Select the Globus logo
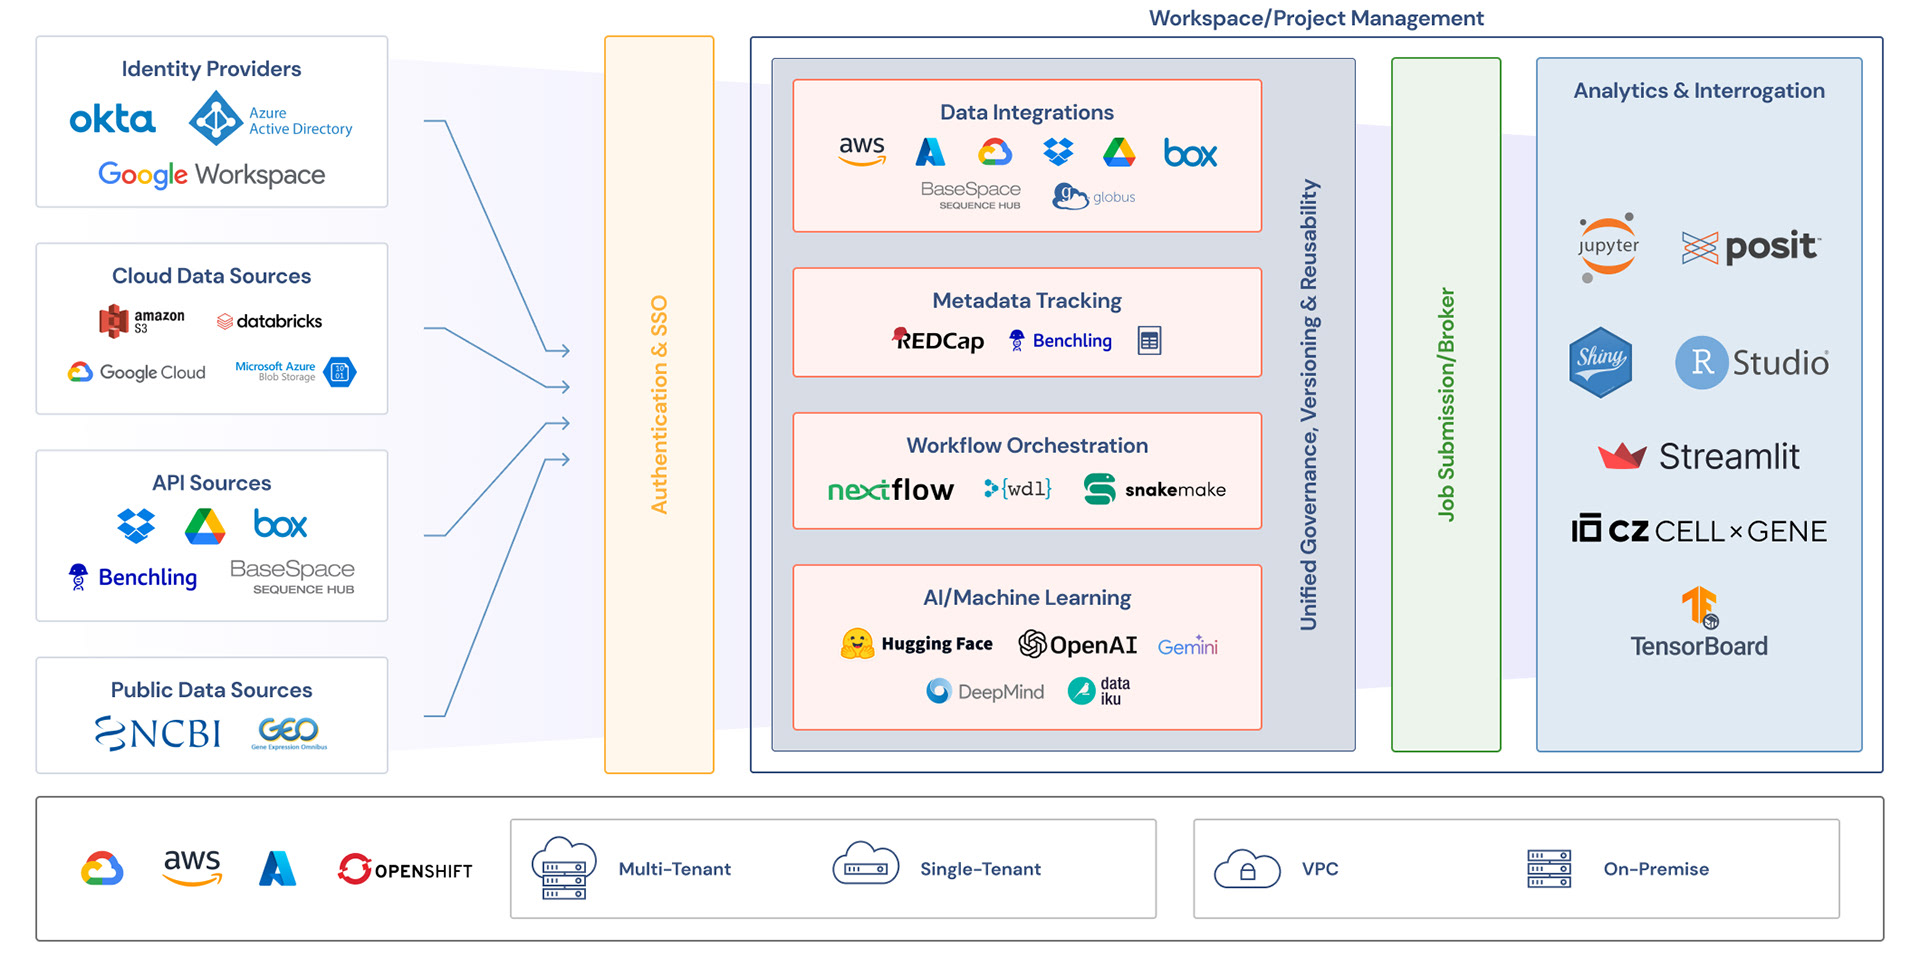Screen dimensions: 1920x977 [1094, 196]
